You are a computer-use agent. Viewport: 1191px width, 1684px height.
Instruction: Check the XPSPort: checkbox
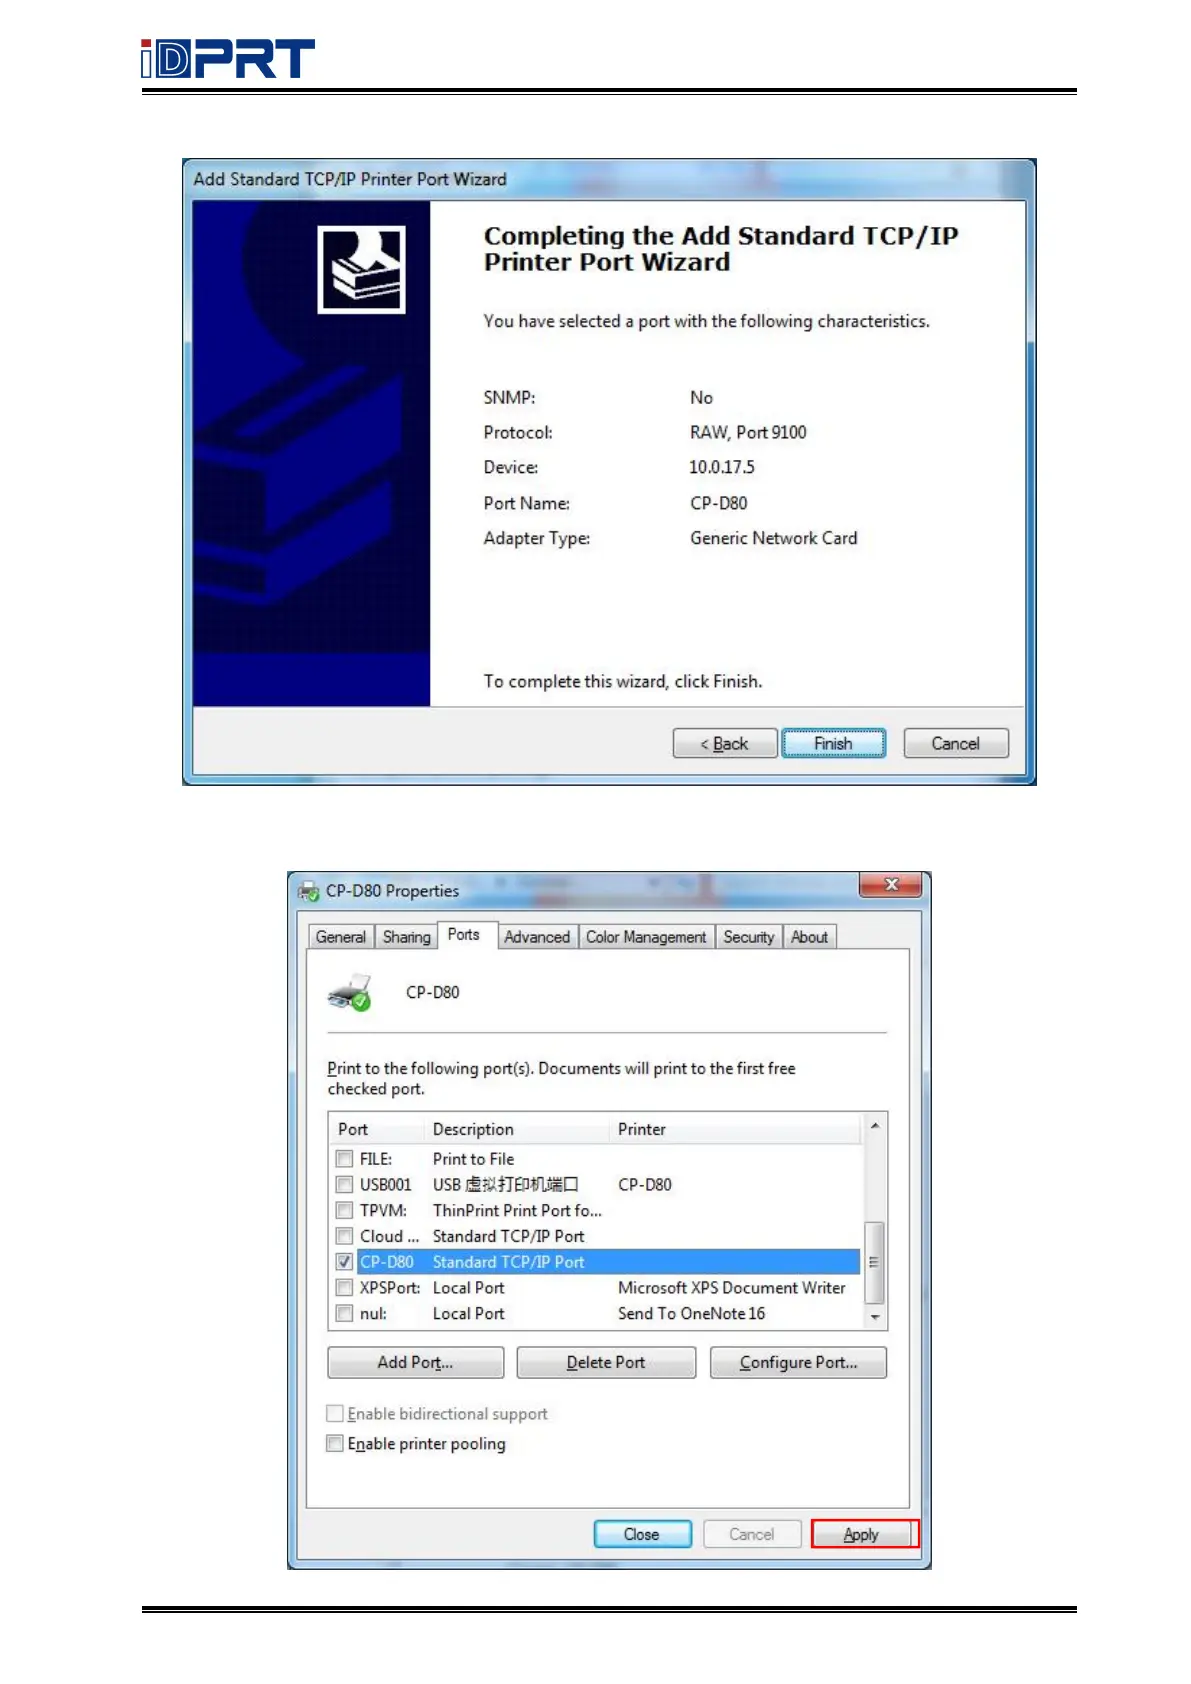(344, 1288)
